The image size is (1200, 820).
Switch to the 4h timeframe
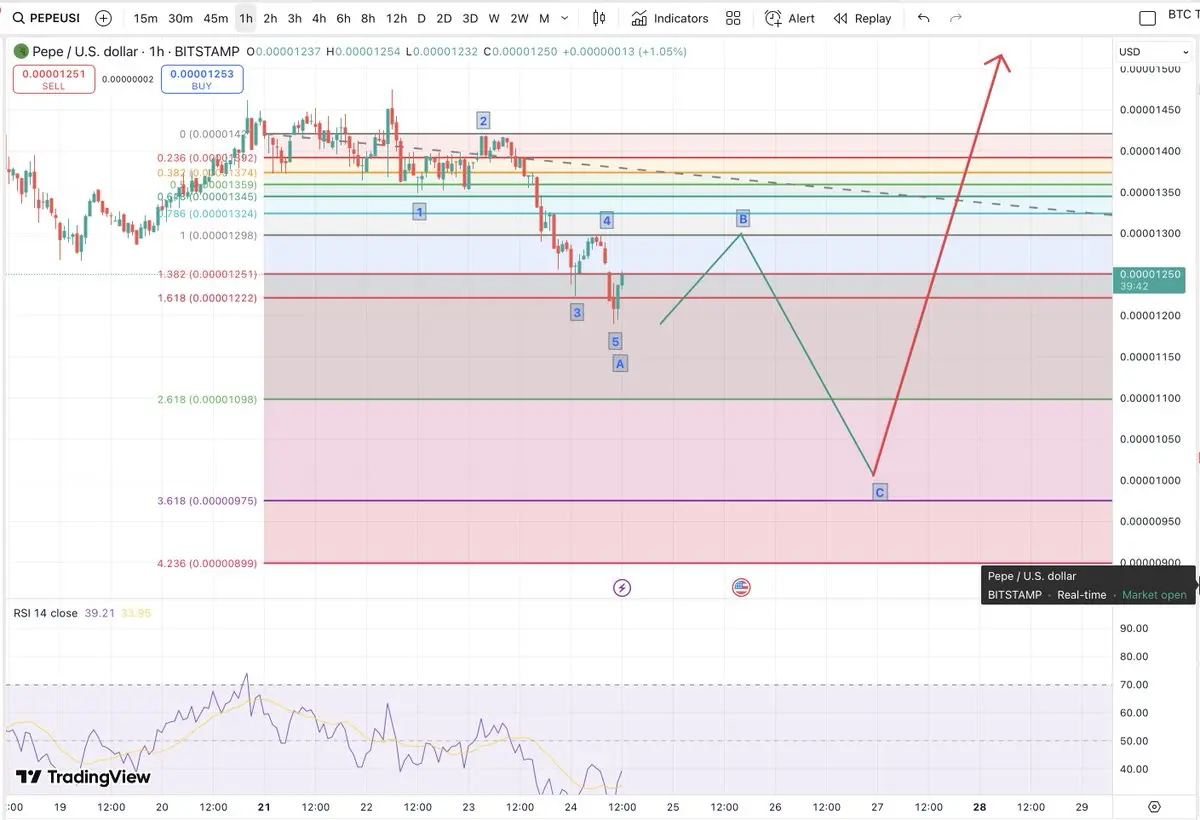(318, 18)
